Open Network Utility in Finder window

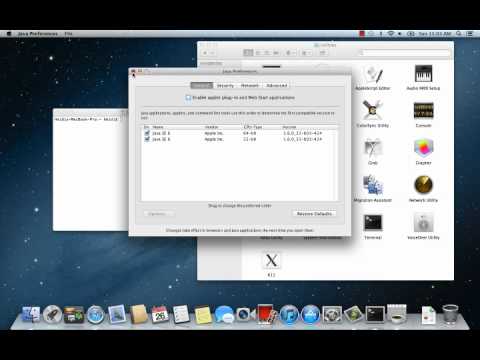tap(423, 189)
